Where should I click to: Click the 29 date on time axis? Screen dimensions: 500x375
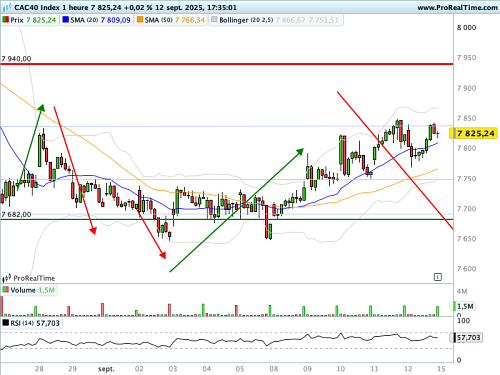(72, 369)
